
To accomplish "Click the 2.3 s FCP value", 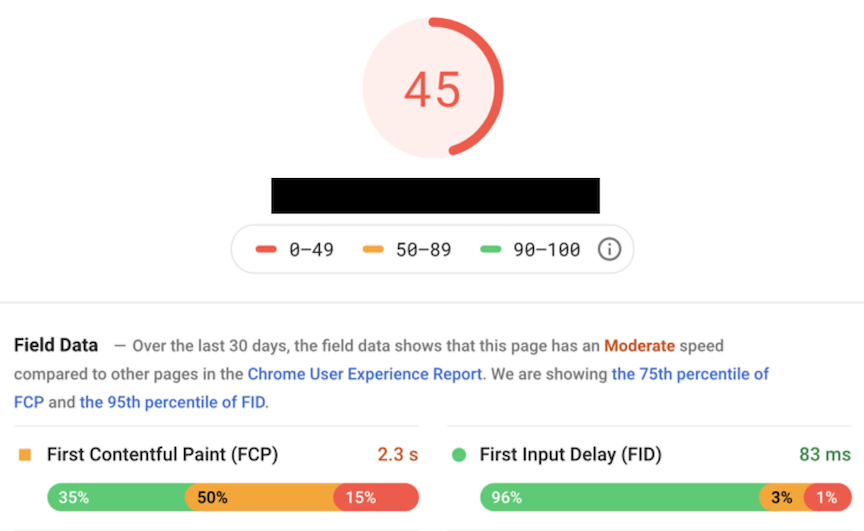I will (397, 454).
